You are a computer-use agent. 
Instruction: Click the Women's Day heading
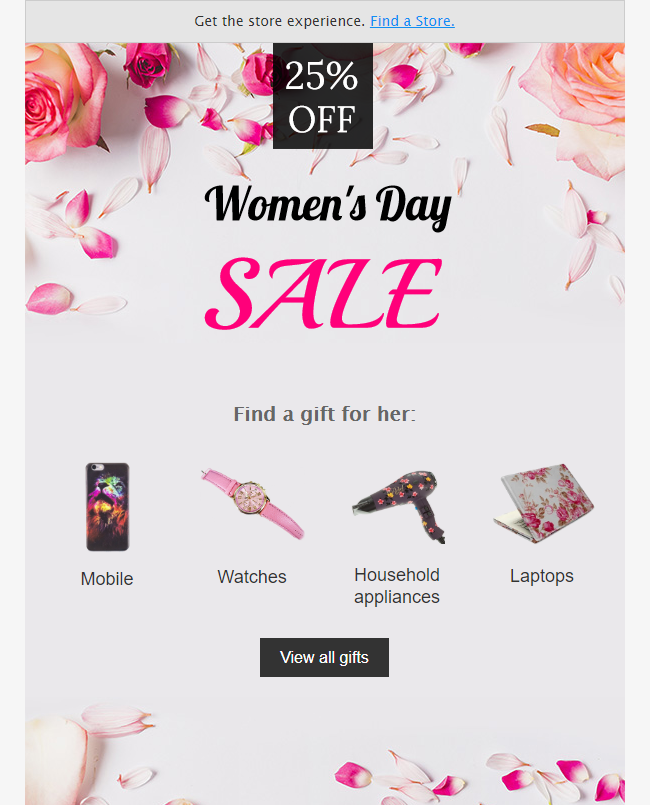pos(328,204)
